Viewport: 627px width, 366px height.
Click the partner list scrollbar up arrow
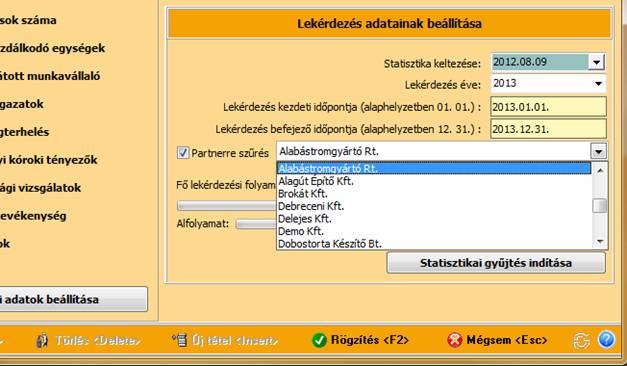coord(600,170)
